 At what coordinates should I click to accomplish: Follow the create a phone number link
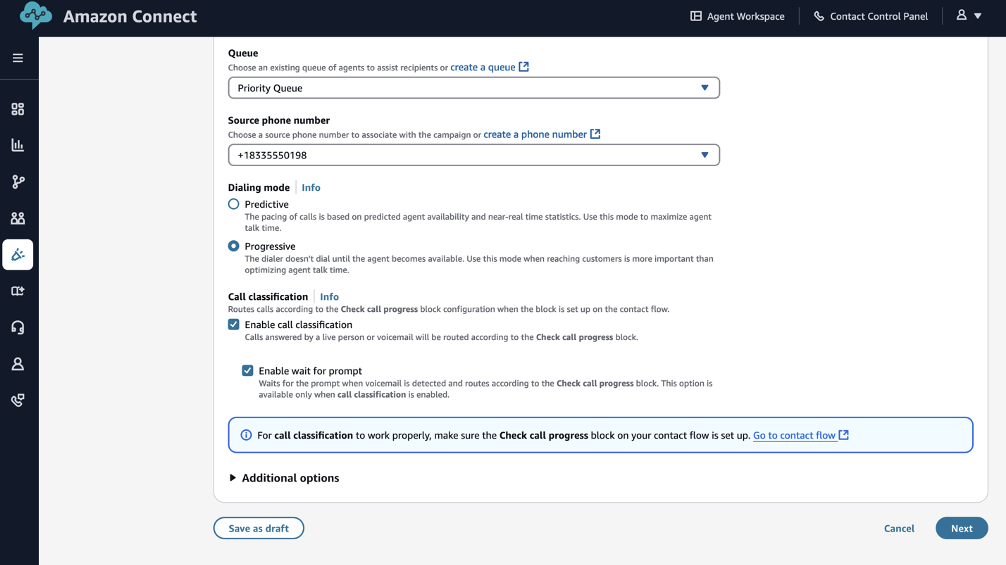(x=535, y=134)
